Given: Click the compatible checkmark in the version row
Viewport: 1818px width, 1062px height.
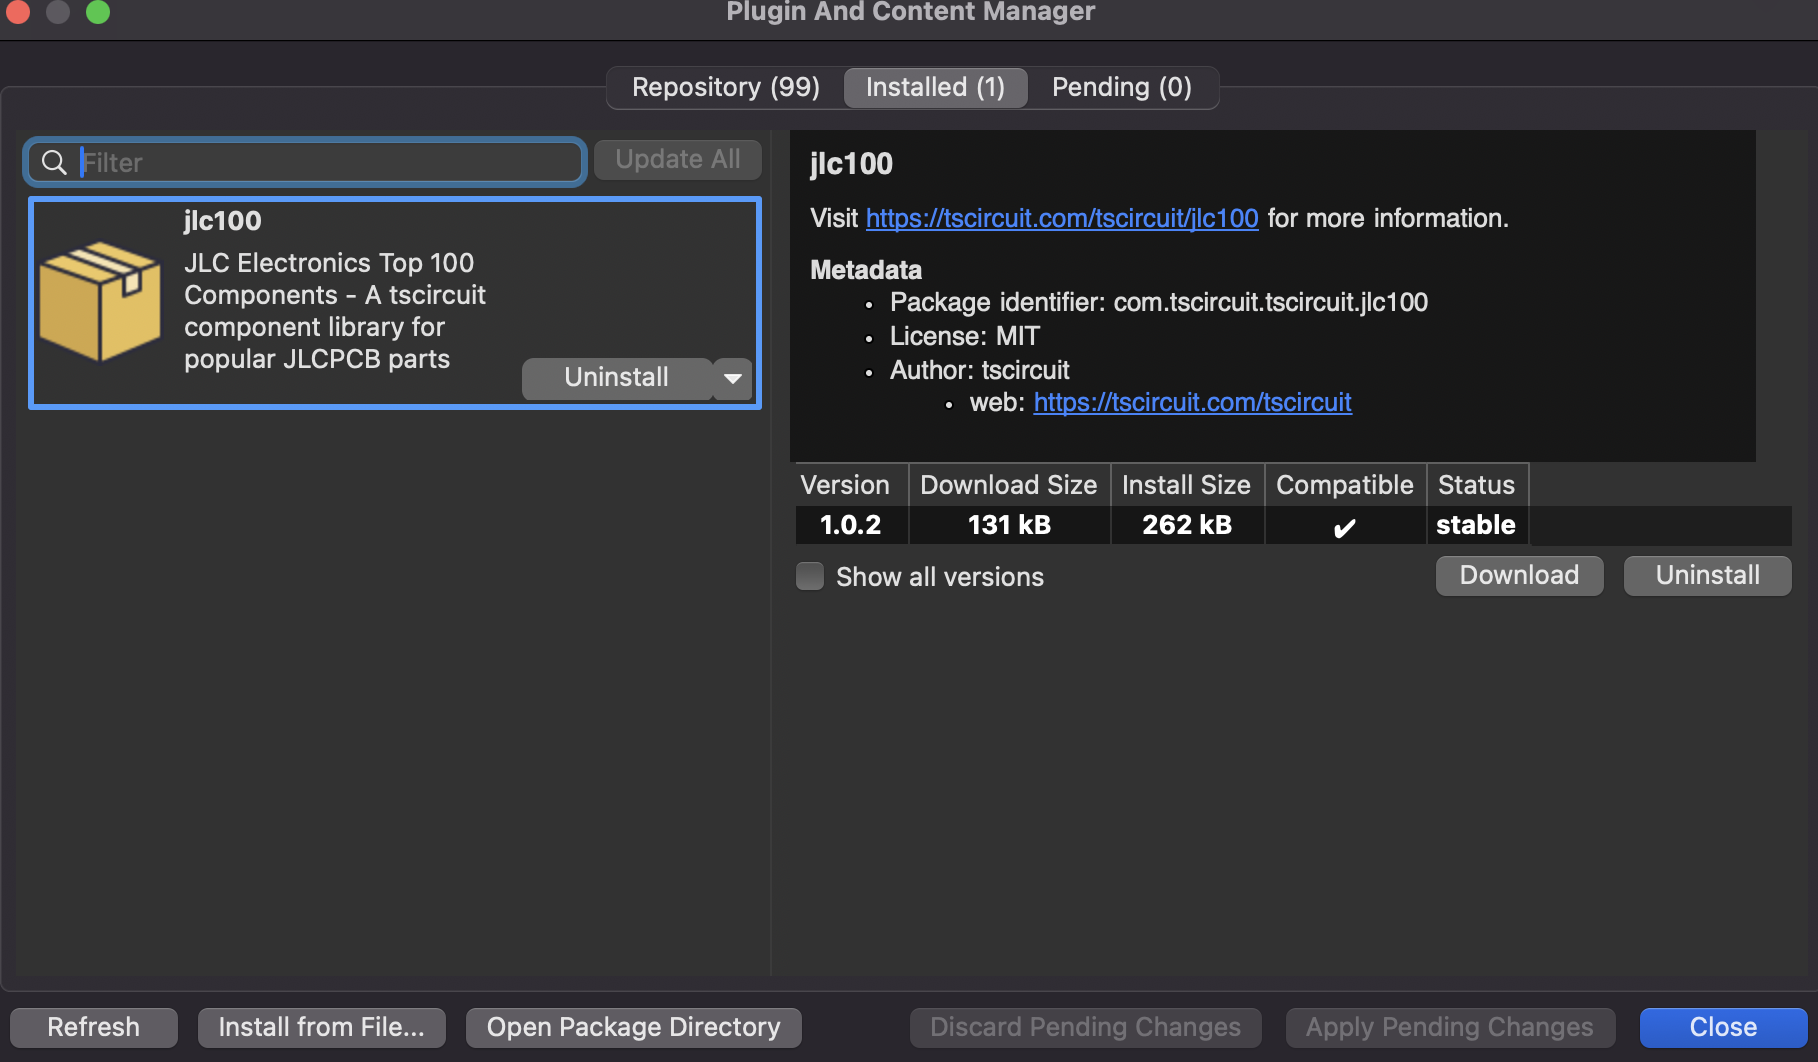Looking at the screenshot, I should point(1344,526).
